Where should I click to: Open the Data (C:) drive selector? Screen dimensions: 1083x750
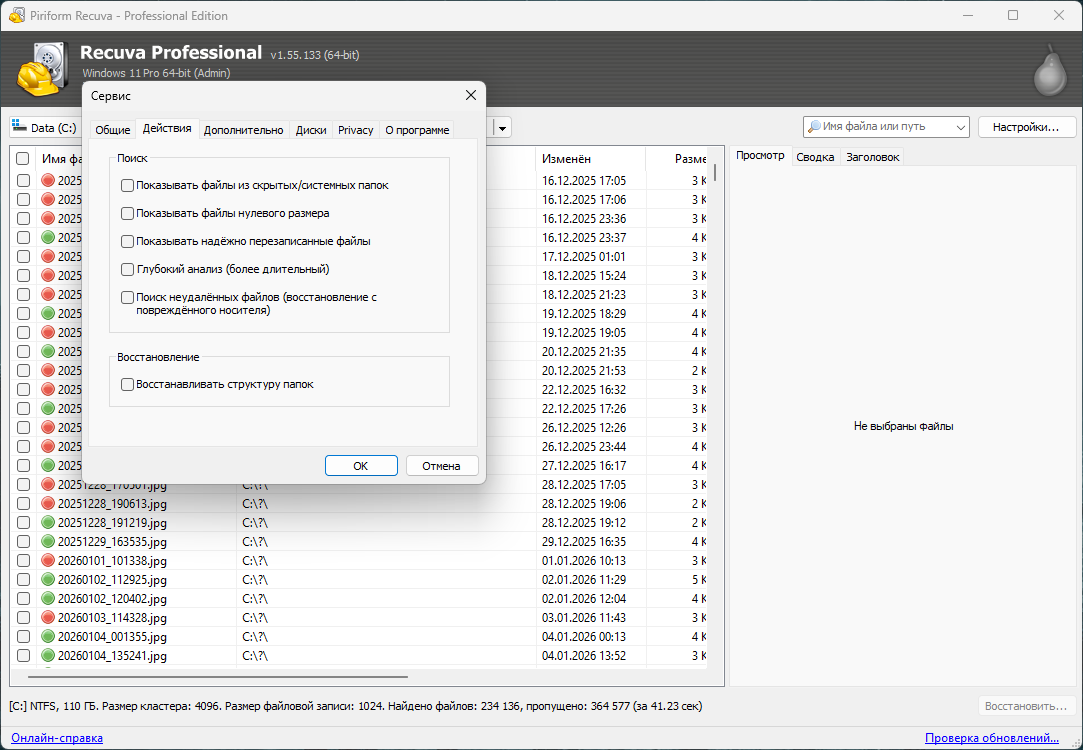click(x=46, y=128)
